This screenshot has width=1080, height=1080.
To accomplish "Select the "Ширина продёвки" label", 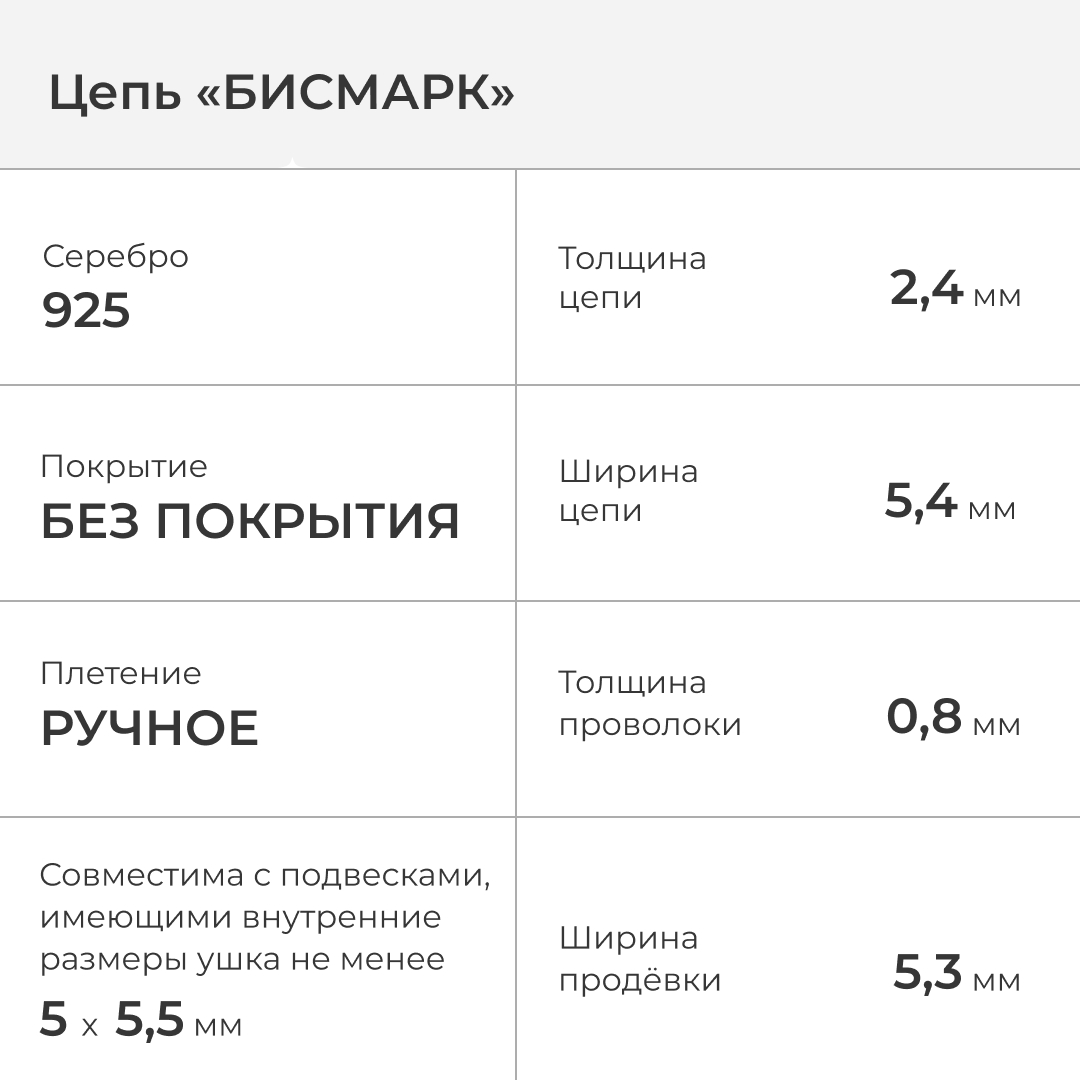I will coord(640,959).
